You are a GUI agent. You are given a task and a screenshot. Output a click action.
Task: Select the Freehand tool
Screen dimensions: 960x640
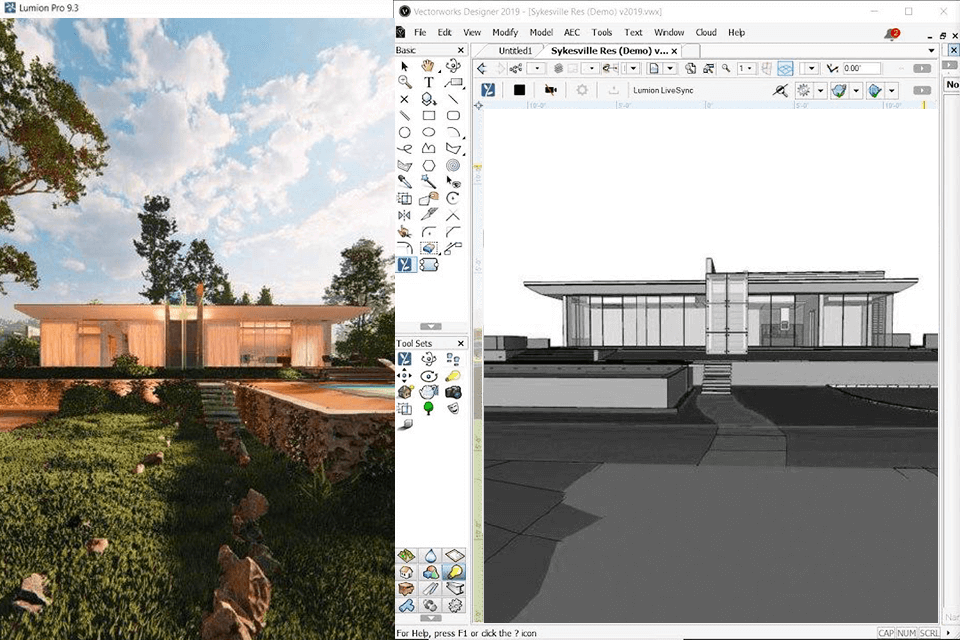click(404, 148)
